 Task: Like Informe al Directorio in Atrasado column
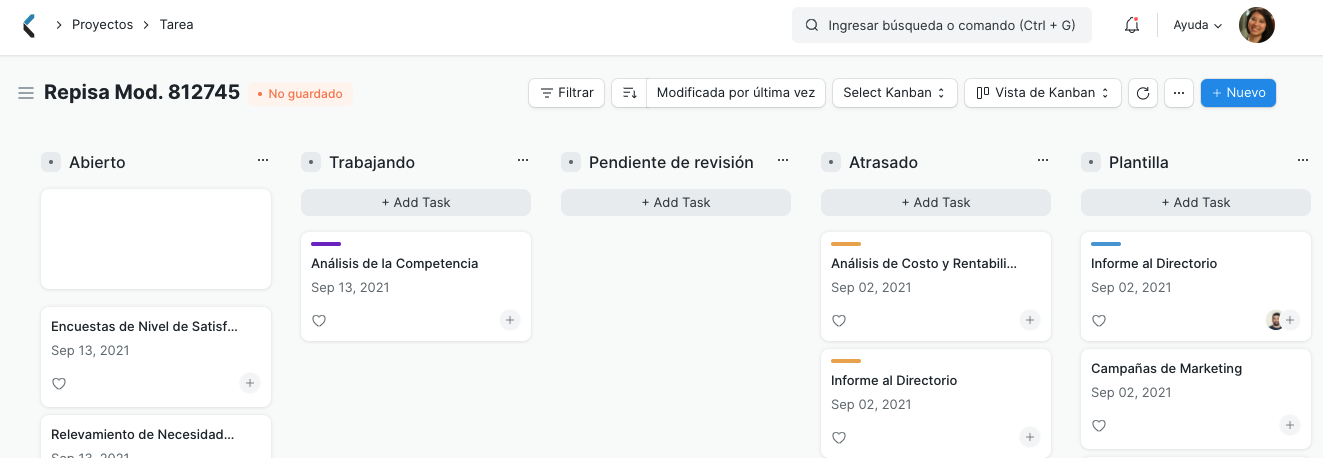tap(839, 437)
